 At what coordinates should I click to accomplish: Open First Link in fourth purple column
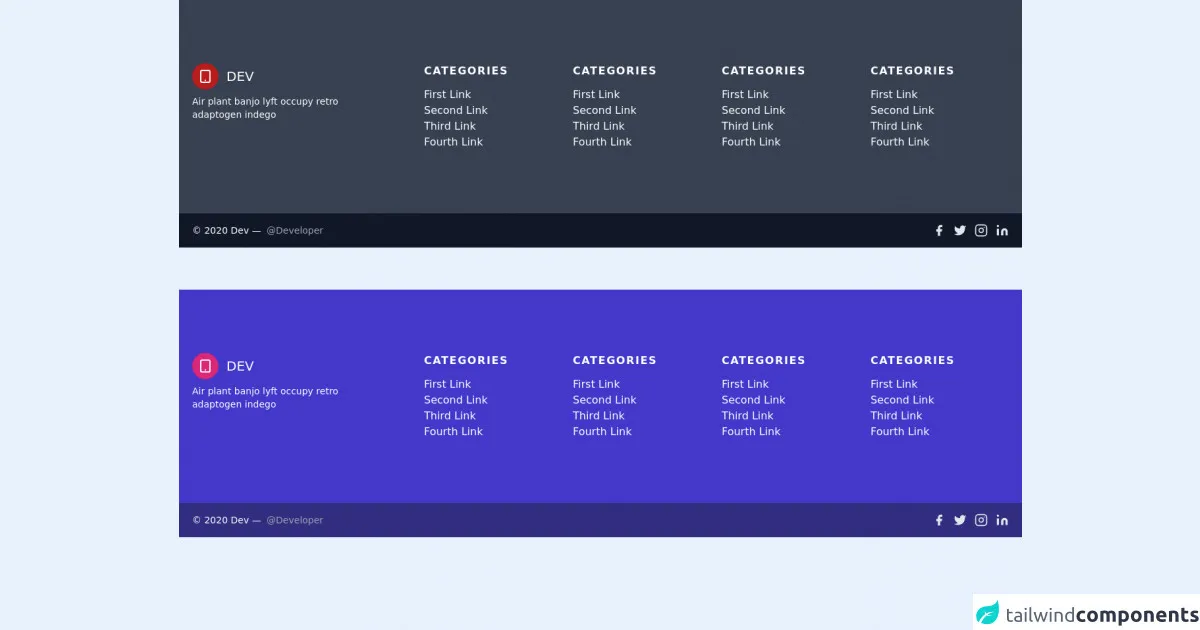[x=893, y=384]
